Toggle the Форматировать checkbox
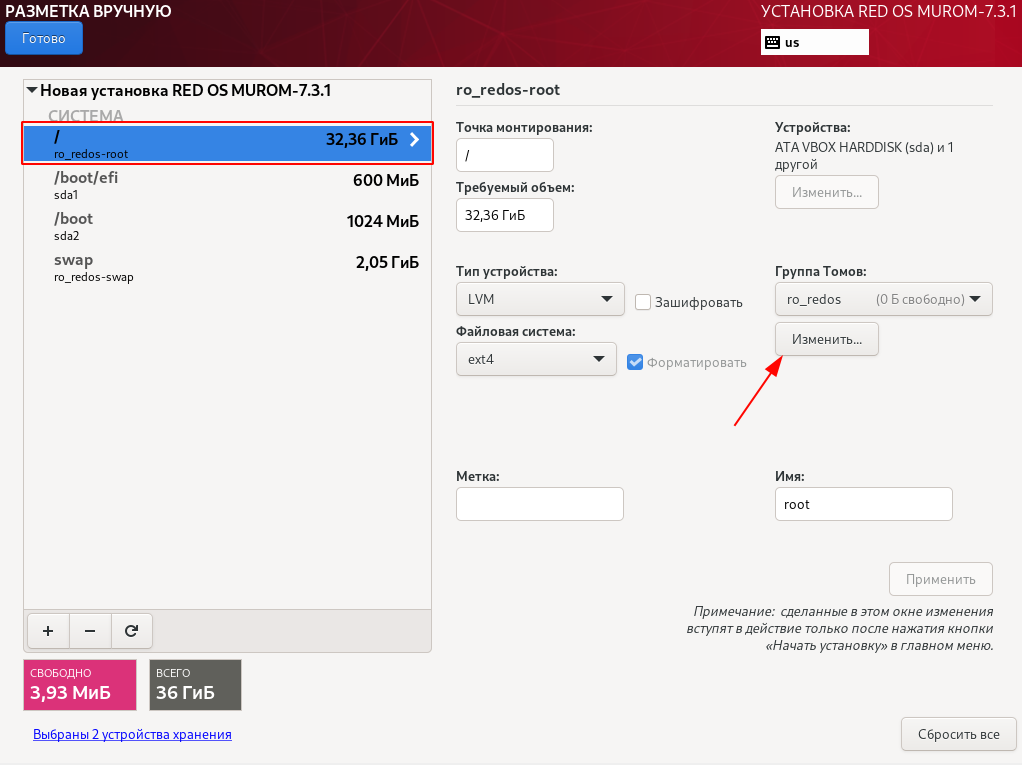Viewport: 1022px width, 765px height. pyautogui.click(x=635, y=362)
